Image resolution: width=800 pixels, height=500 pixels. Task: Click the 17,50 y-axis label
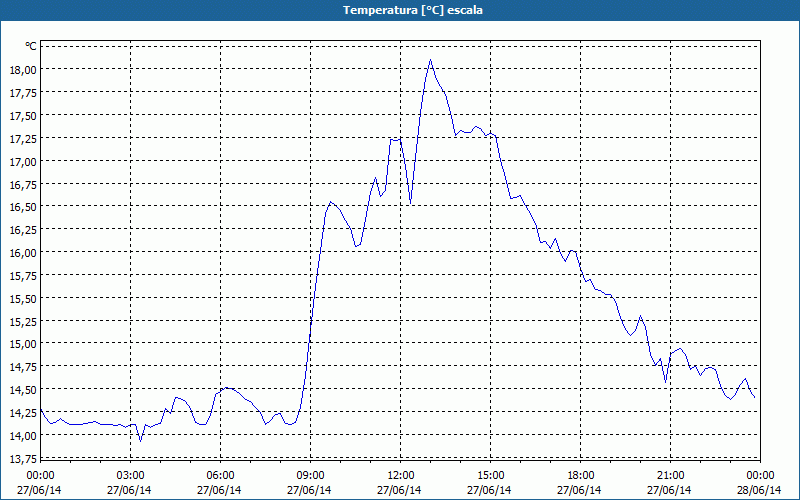[x=23, y=116]
